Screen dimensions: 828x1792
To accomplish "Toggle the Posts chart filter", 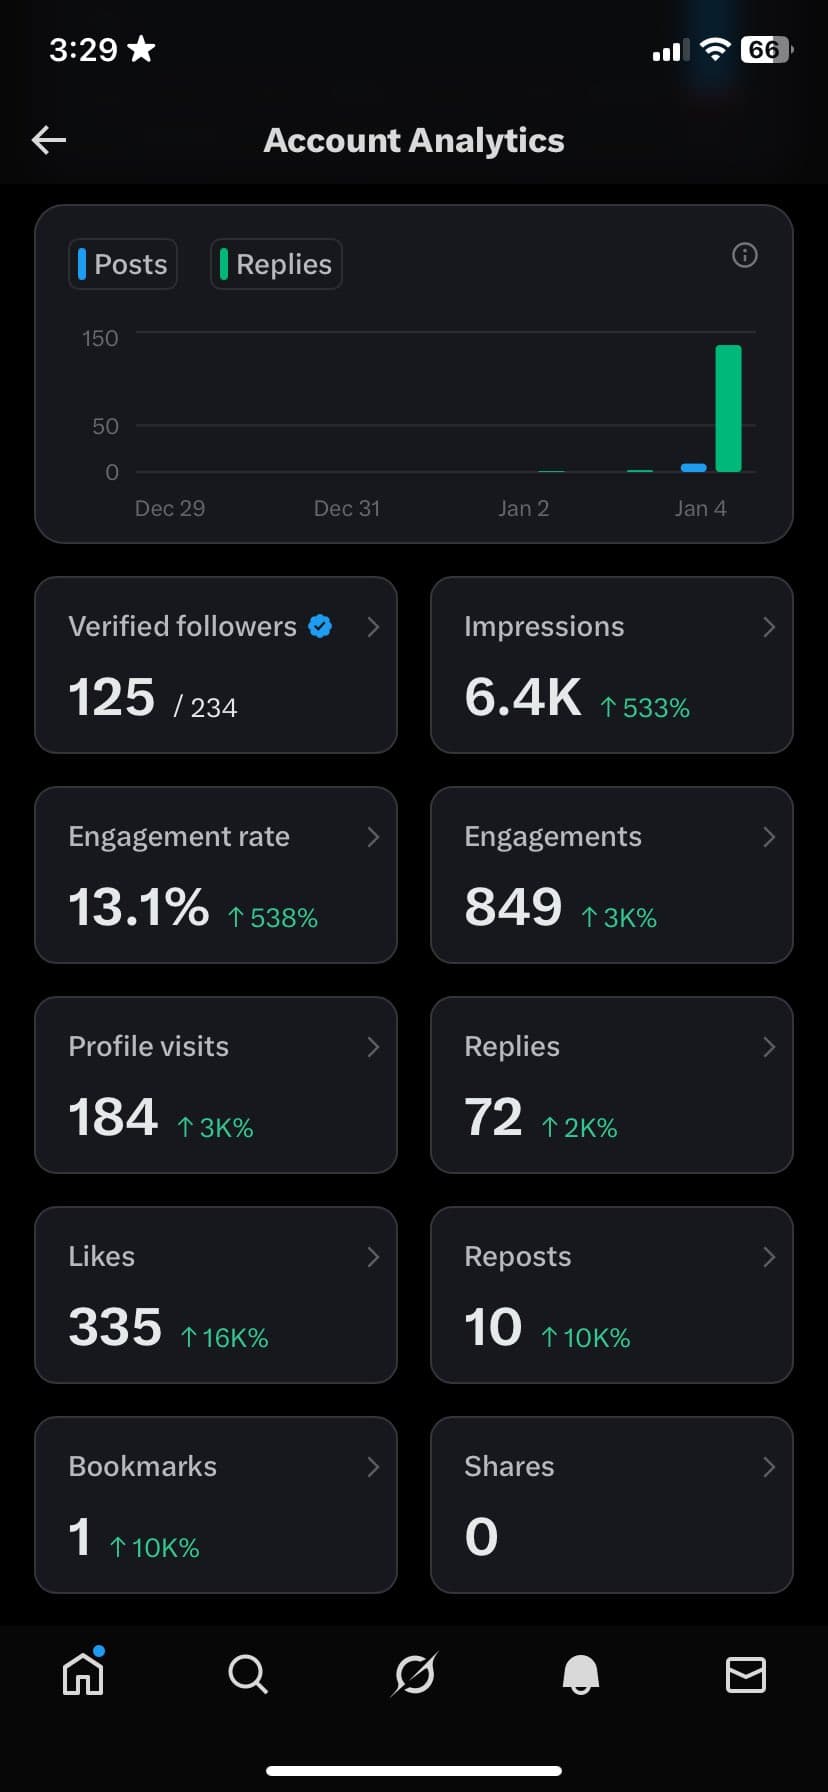I will pyautogui.click(x=123, y=264).
